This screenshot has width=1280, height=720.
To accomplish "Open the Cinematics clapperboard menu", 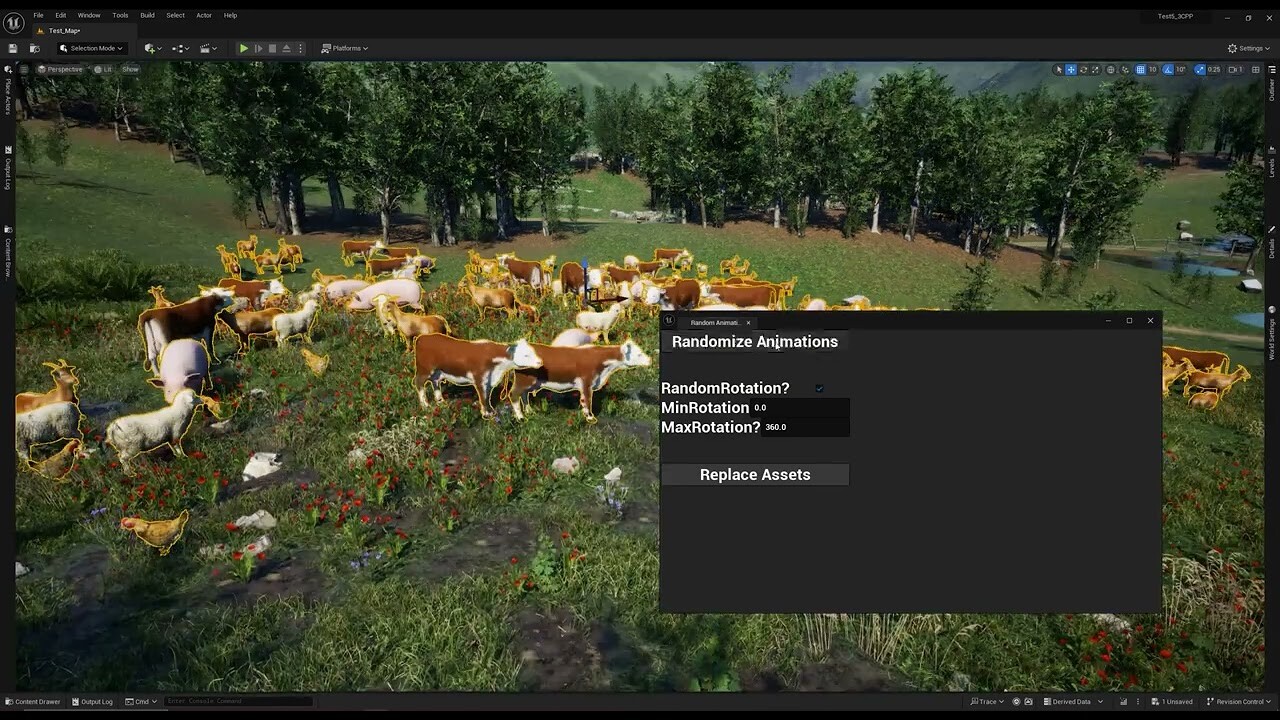I will click(206, 48).
